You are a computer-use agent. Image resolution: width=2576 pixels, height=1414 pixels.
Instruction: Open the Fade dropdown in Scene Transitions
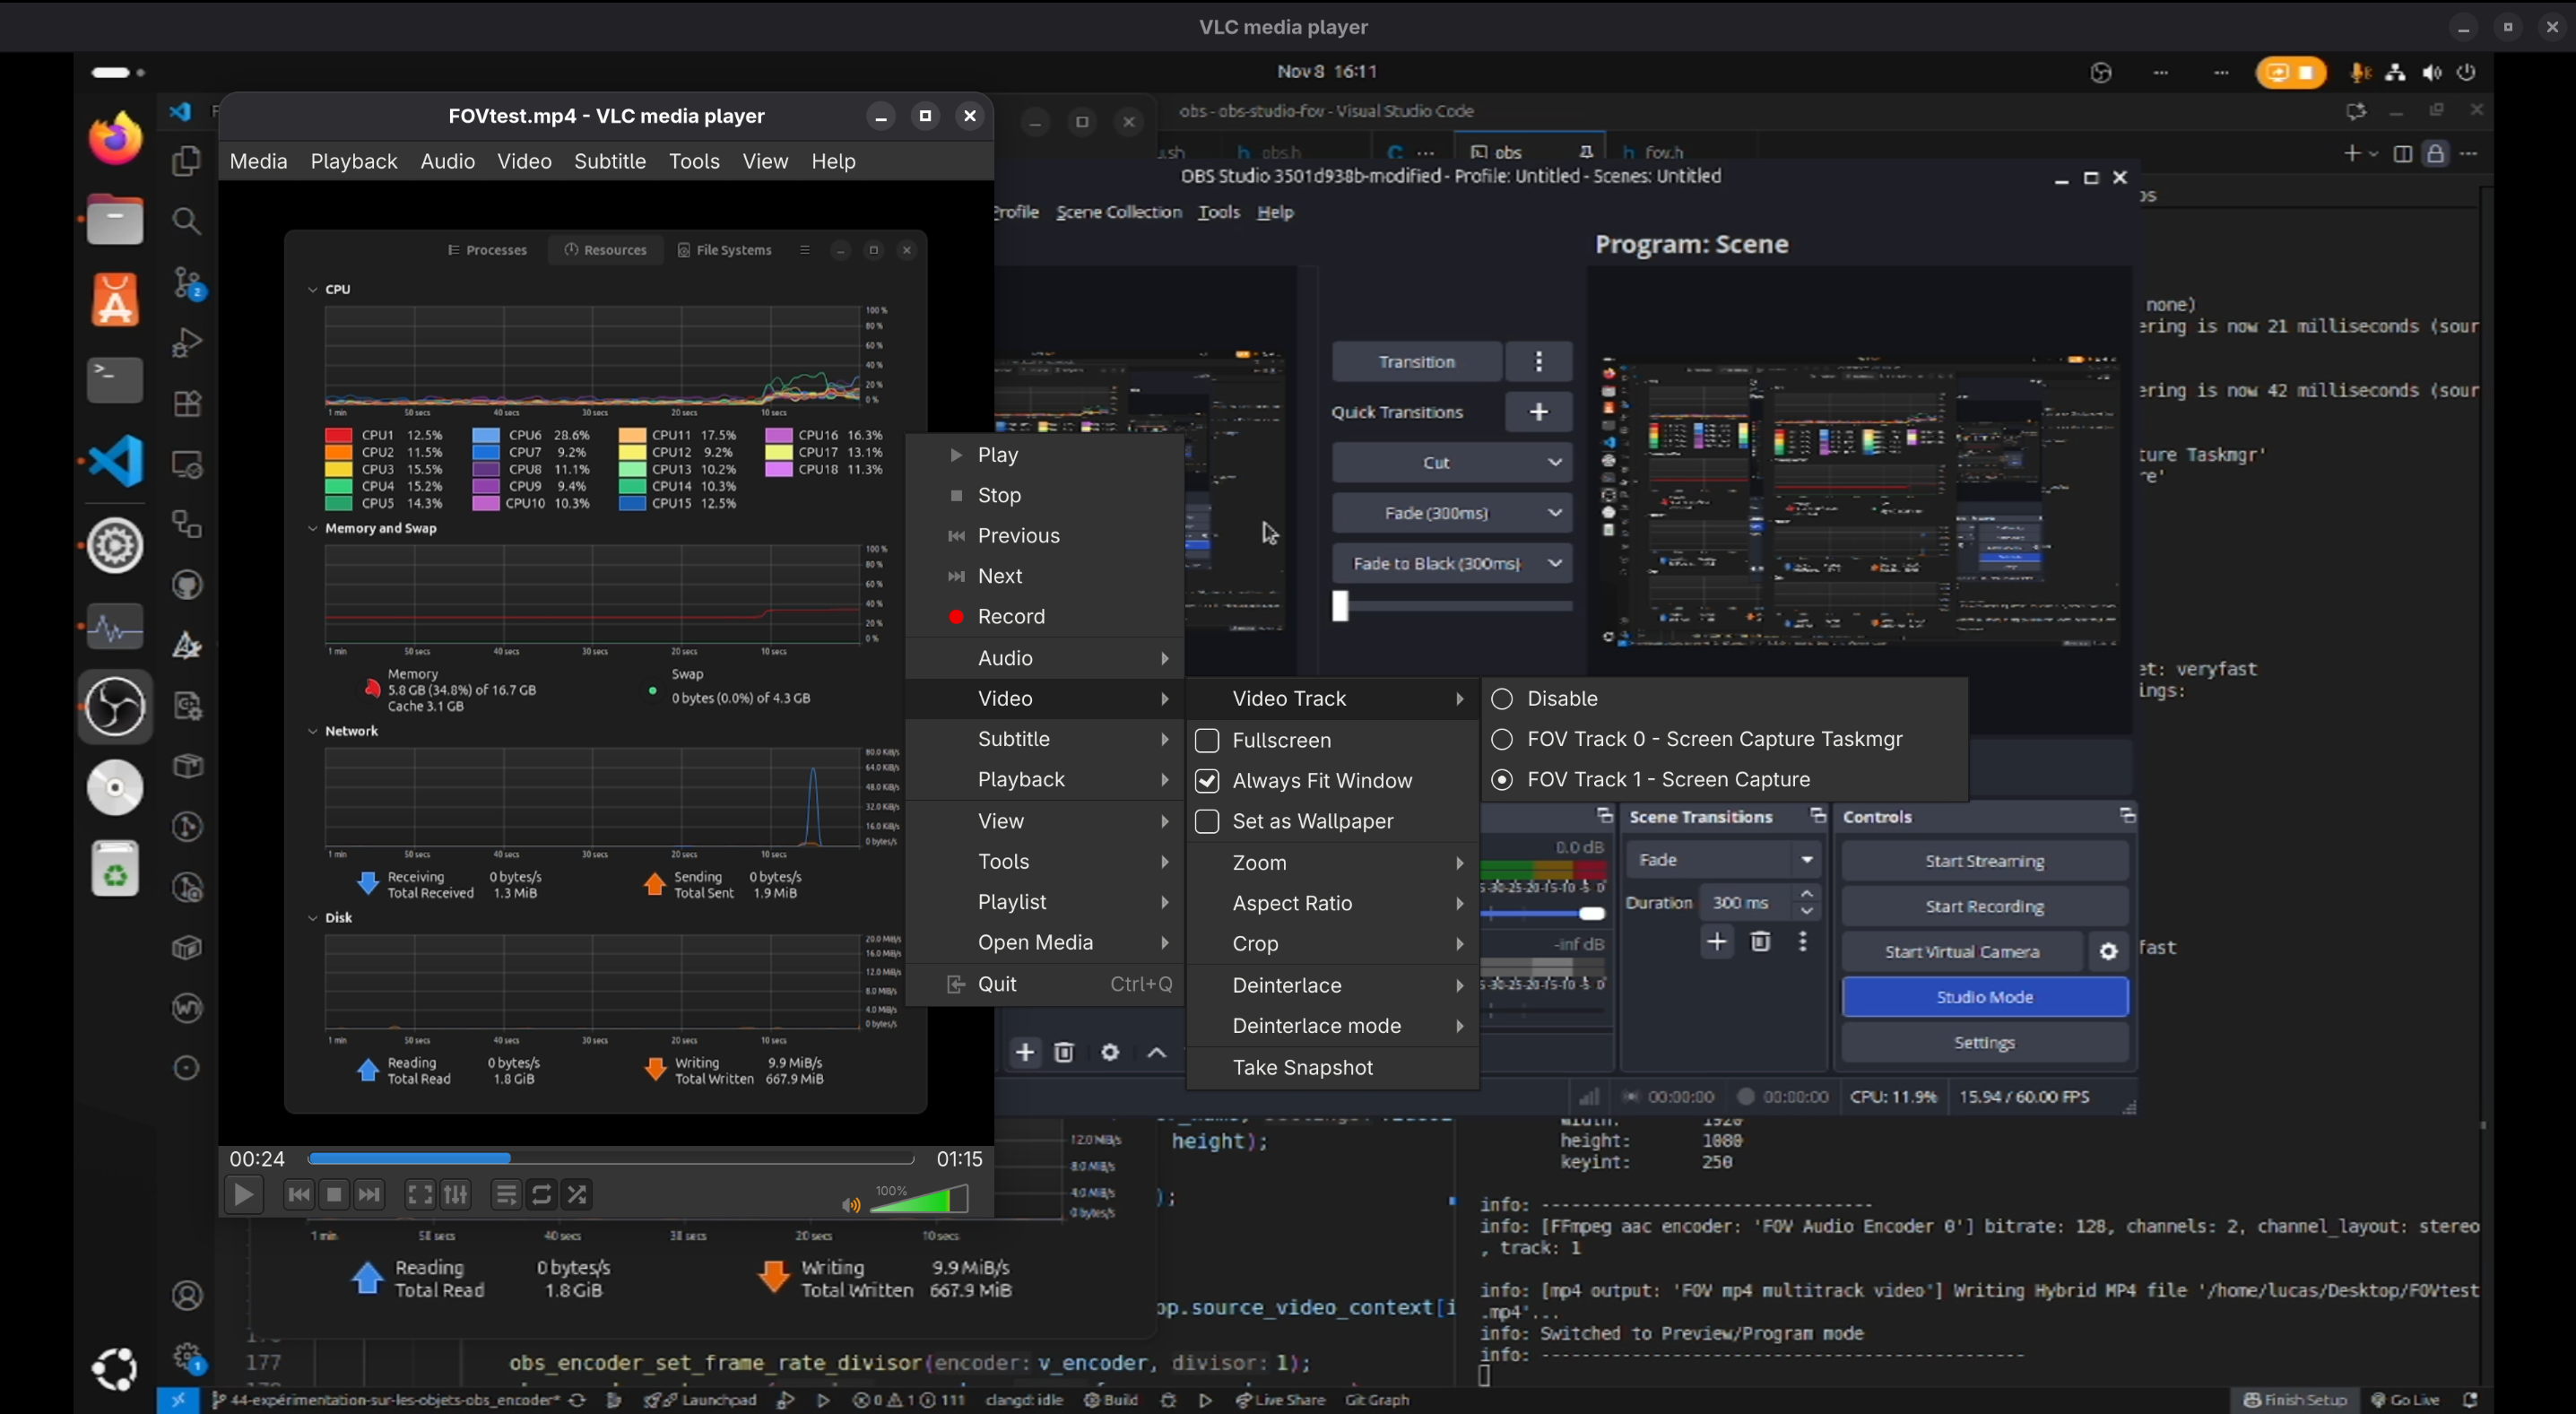click(1722, 860)
